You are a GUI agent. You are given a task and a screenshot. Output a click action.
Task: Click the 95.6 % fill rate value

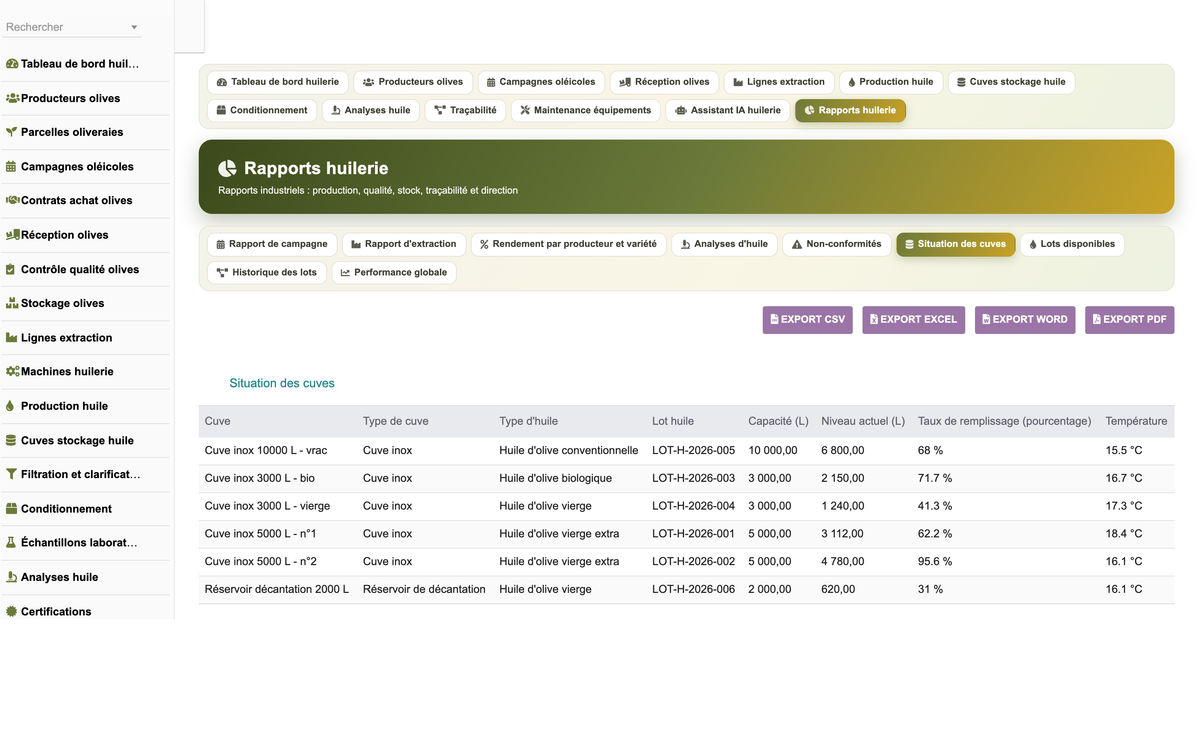[x=935, y=562]
